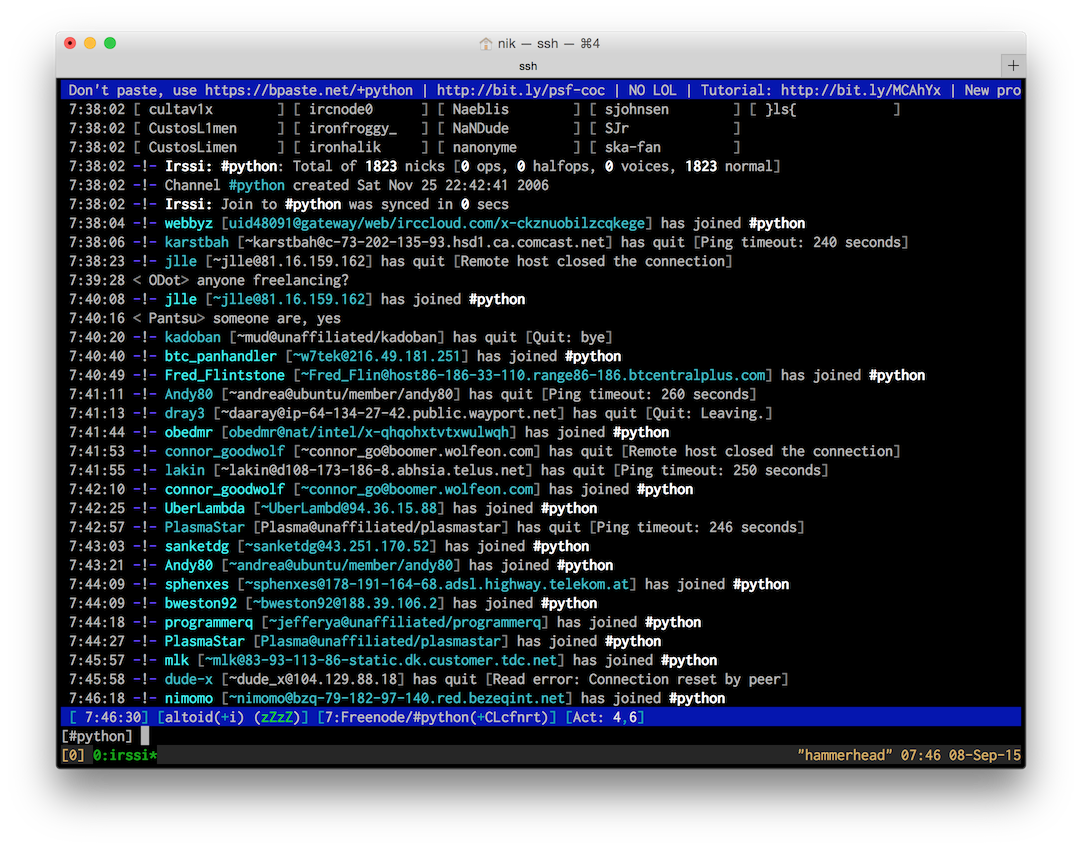Screen dimensions: 1082x849
Task: Click nick 'mlk' join line
Action: [x=176, y=660]
